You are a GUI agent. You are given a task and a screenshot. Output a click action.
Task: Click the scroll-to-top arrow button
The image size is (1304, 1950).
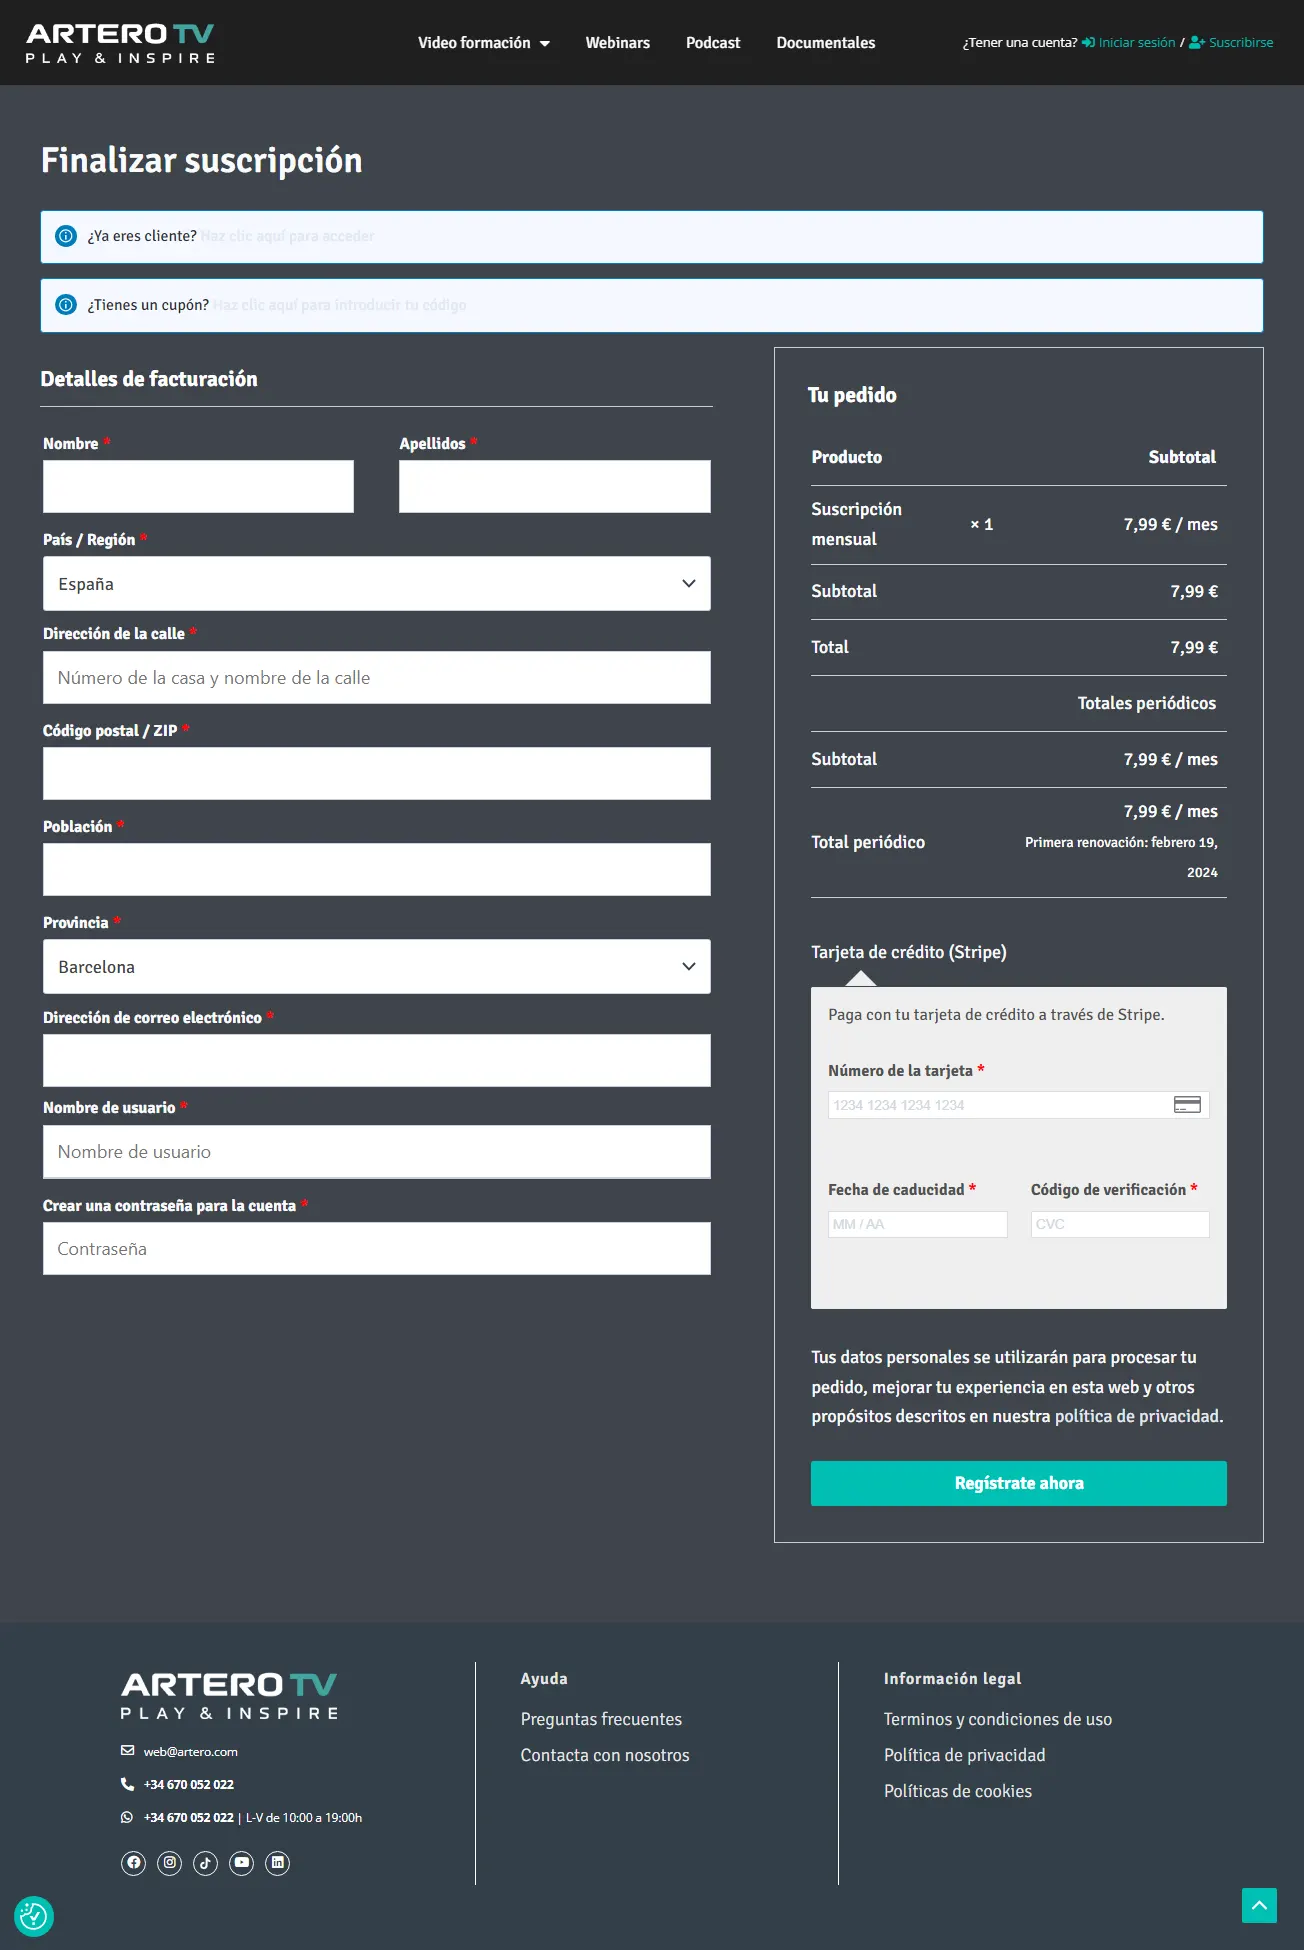(x=1259, y=1905)
